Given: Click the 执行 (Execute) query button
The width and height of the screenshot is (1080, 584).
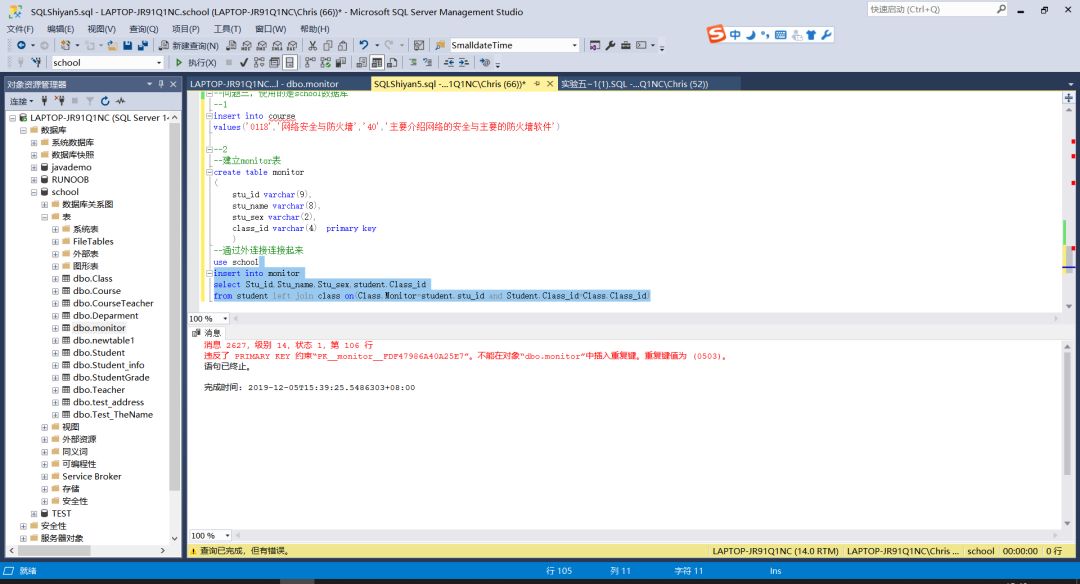Looking at the screenshot, I should click(x=196, y=63).
